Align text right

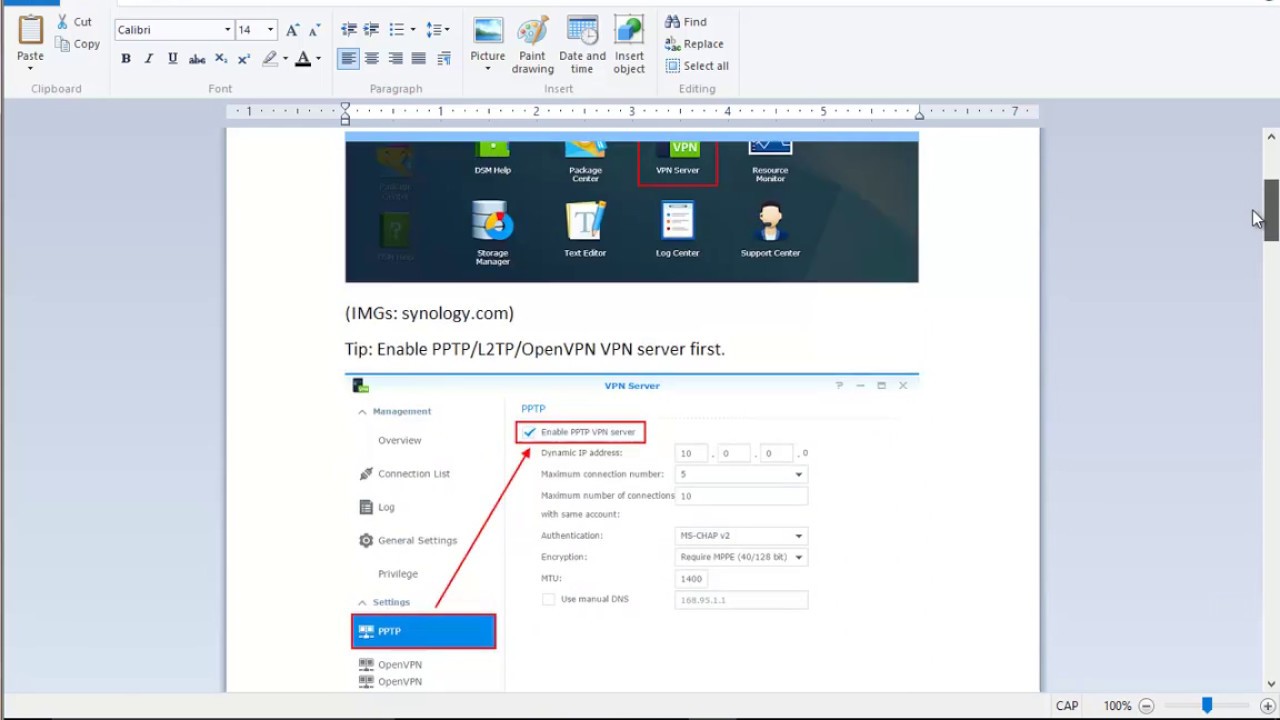(395, 59)
